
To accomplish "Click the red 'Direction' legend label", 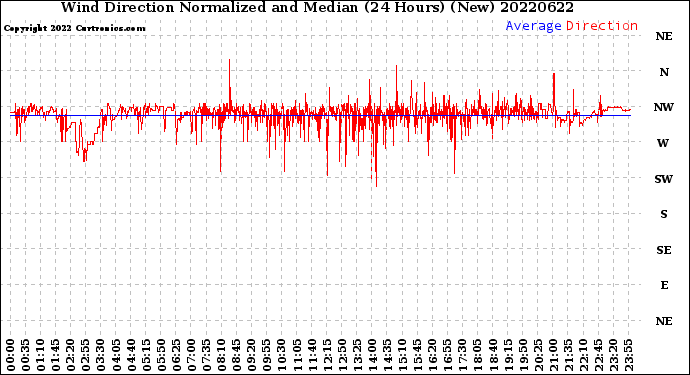I will (602, 26).
